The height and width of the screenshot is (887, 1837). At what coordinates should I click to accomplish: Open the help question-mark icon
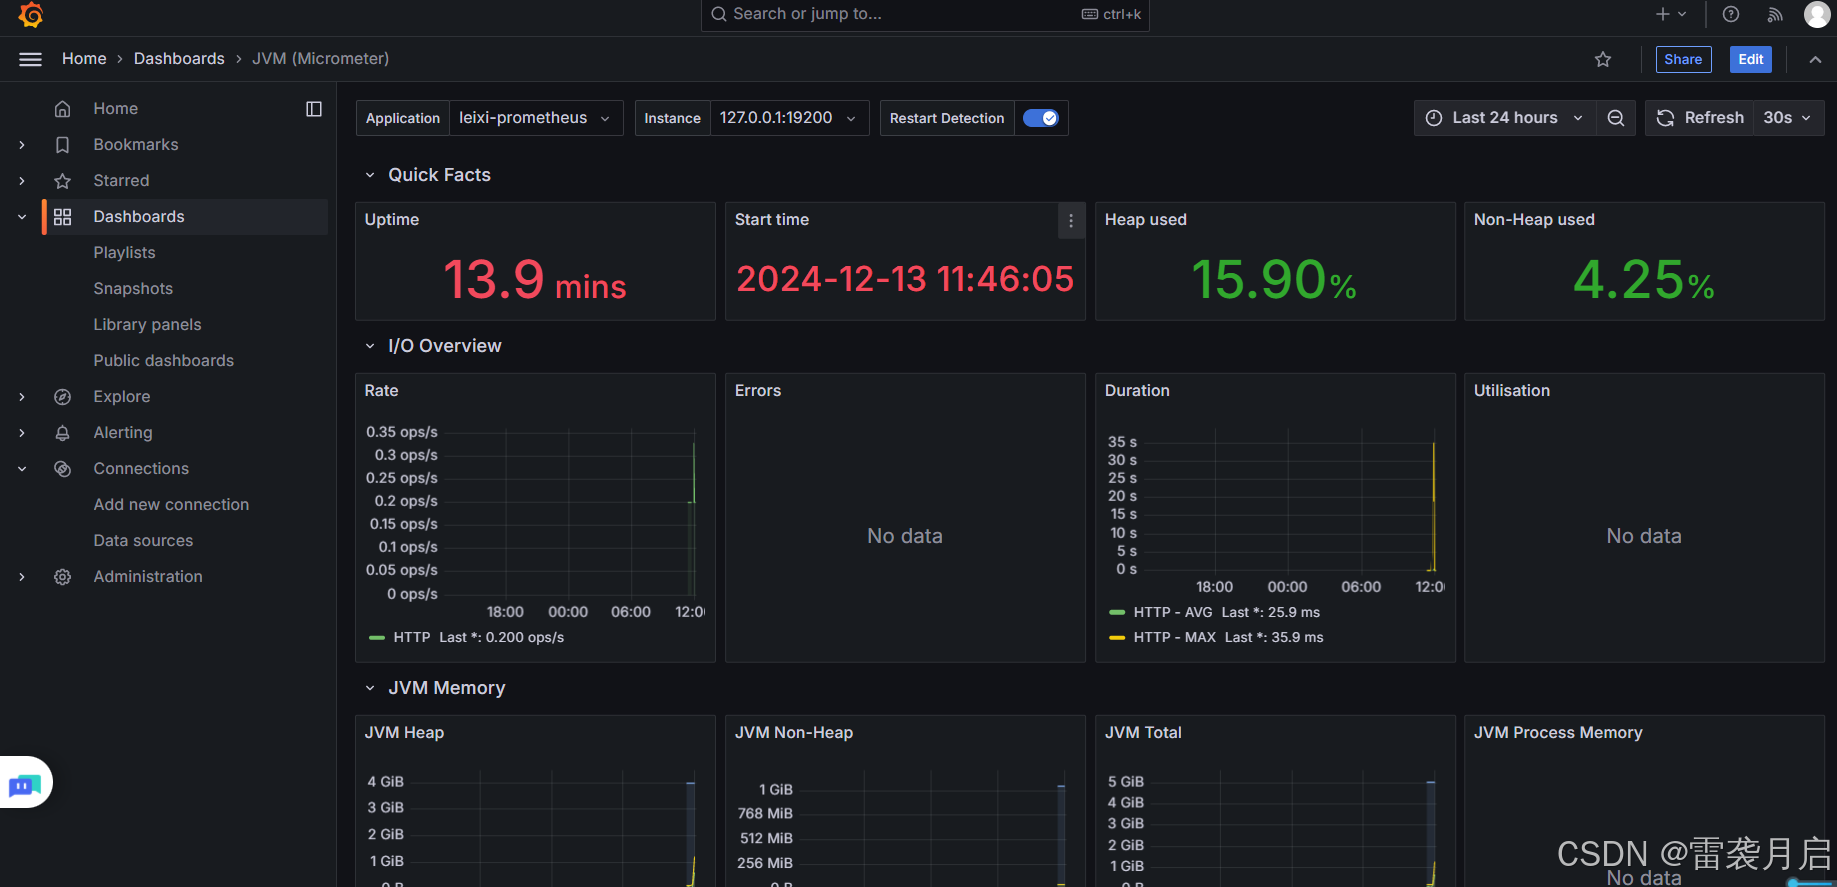coord(1731,14)
